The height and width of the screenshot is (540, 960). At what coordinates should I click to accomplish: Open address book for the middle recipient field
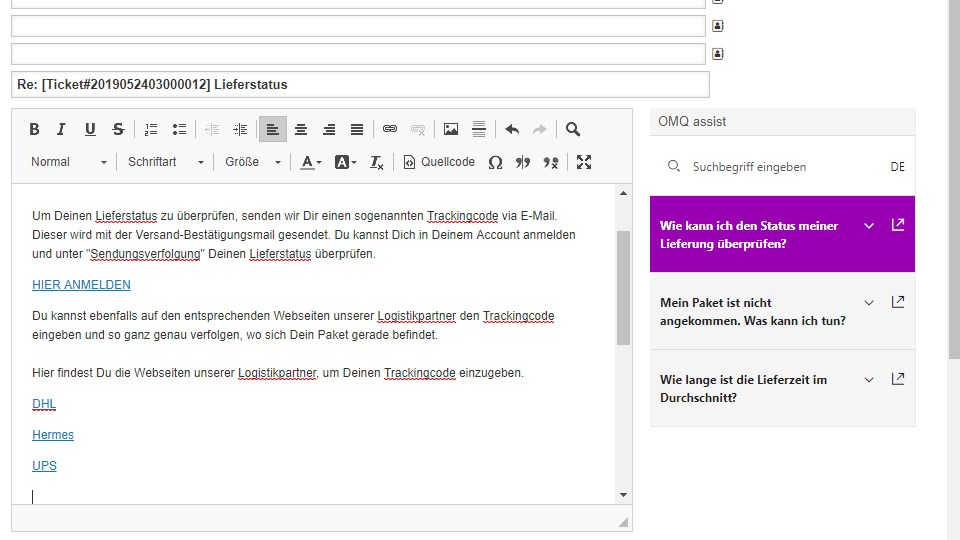(x=718, y=26)
